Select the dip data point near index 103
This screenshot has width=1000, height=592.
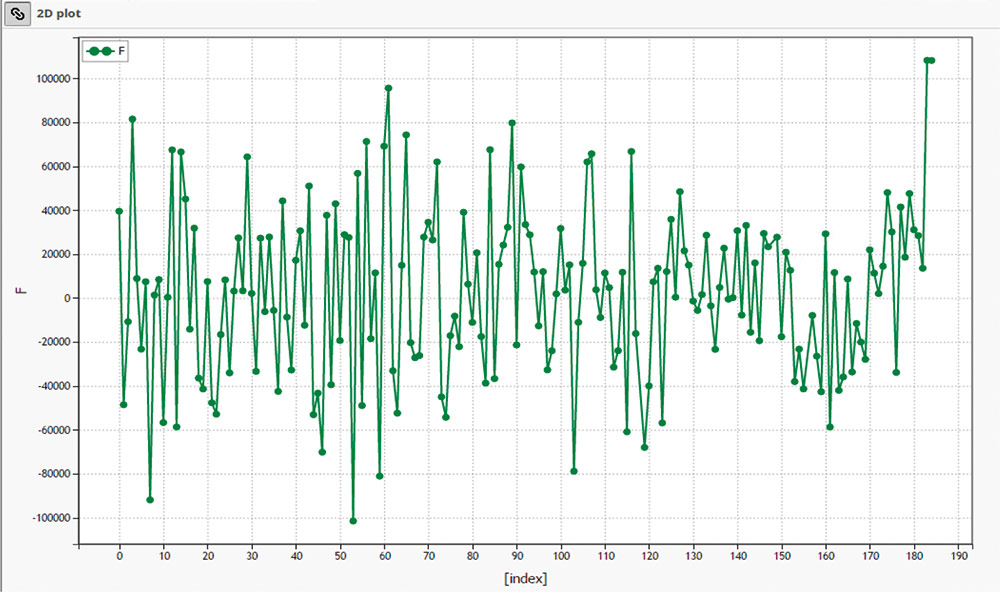pyautogui.click(x=574, y=471)
